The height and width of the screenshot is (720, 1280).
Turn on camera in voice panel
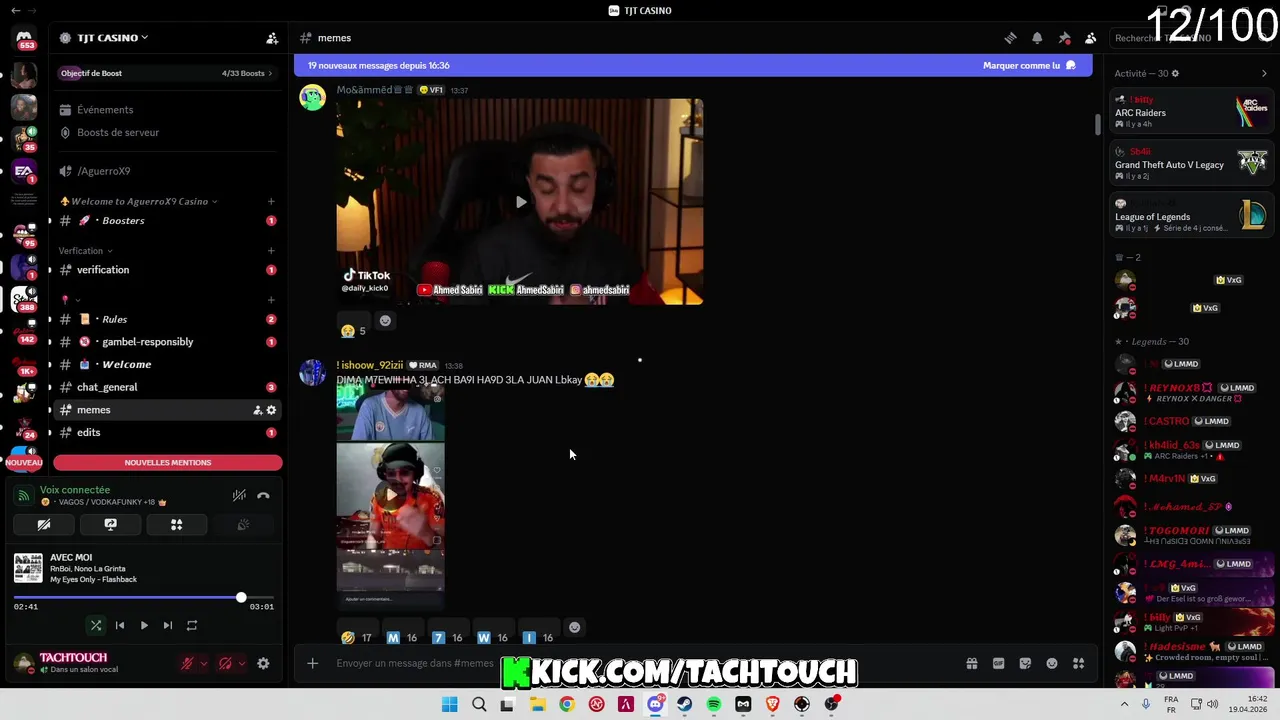[x=44, y=524]
